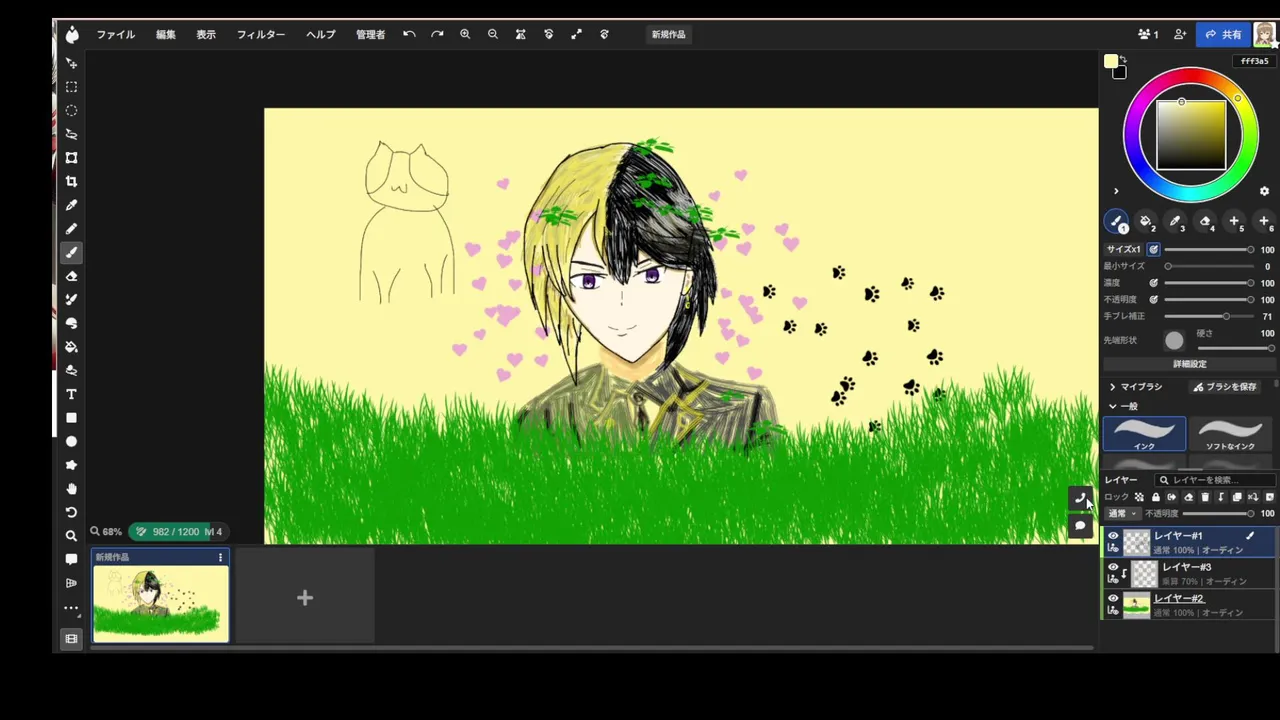Zoom out using the top bar magnifier minus
The height and width of the screenshot is (720, 1280).
[x=493, y=34]
